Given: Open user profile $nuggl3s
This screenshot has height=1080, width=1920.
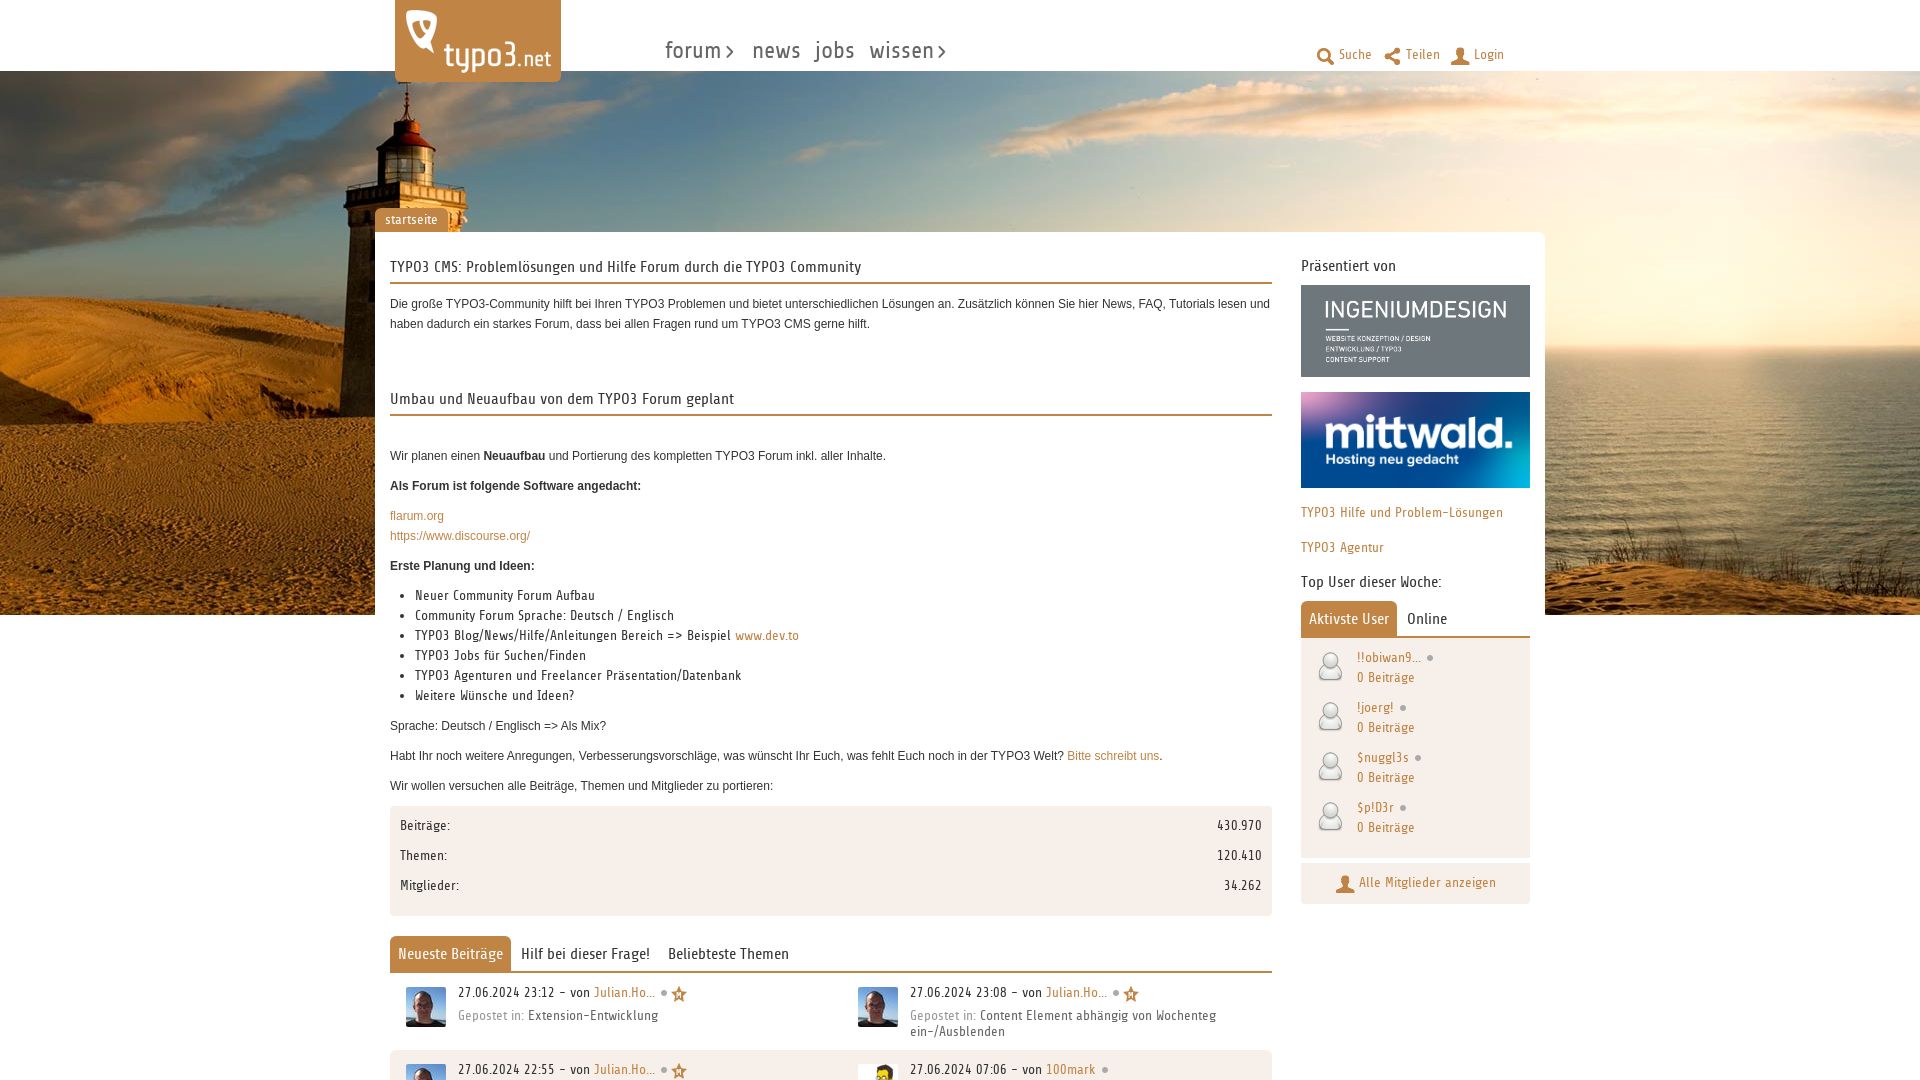Looking at the screenshot, I should click(x=1383, y=758).
